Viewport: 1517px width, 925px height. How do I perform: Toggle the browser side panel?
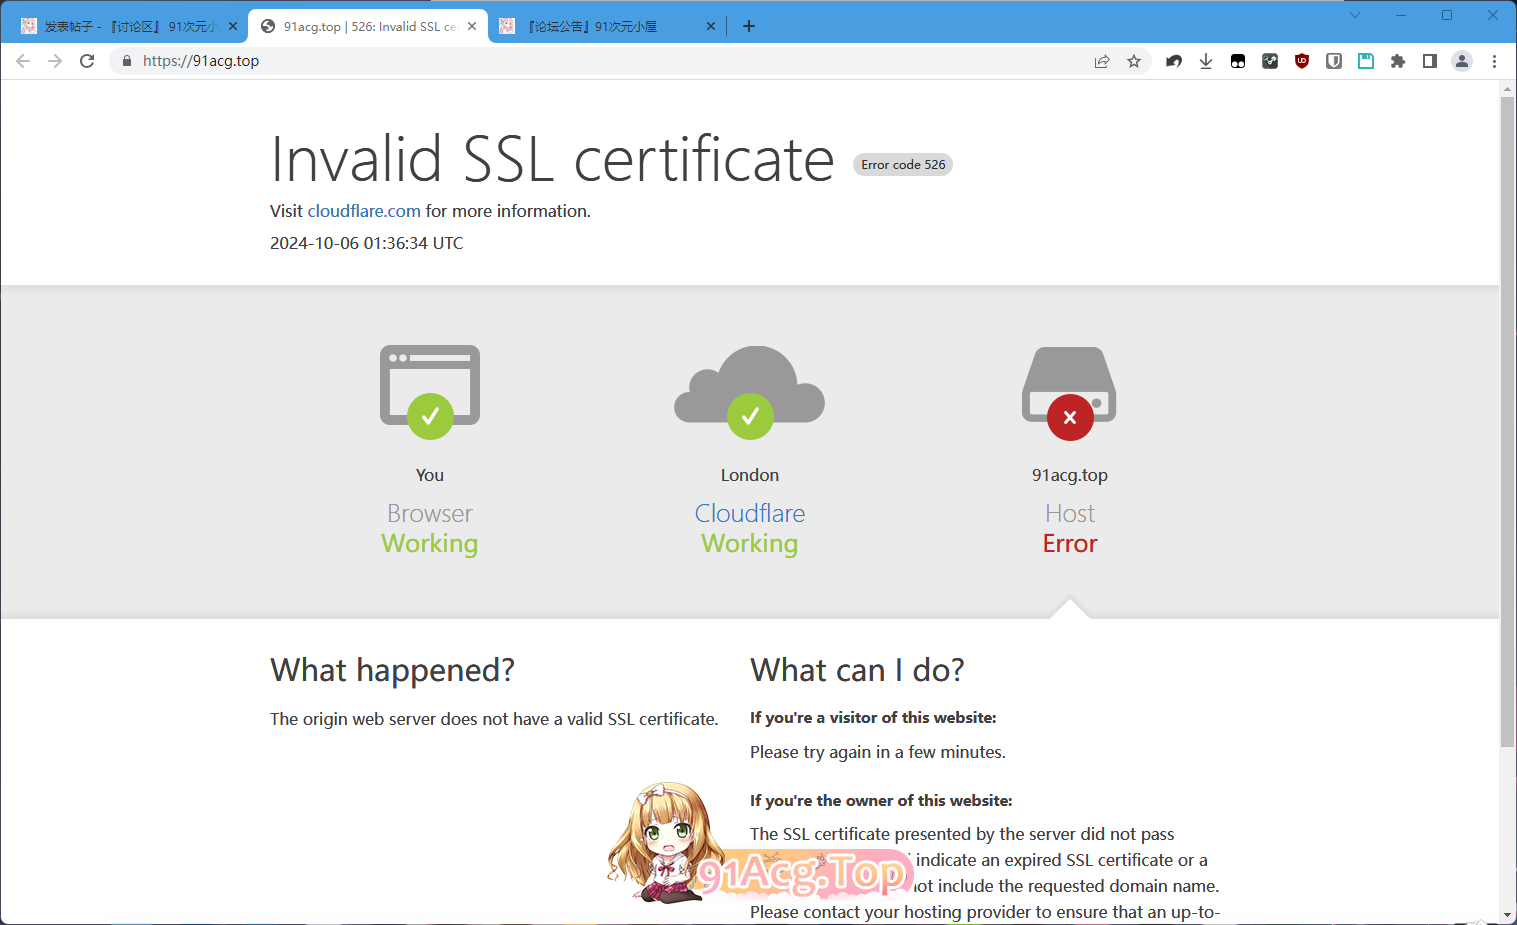(1430, 61)
